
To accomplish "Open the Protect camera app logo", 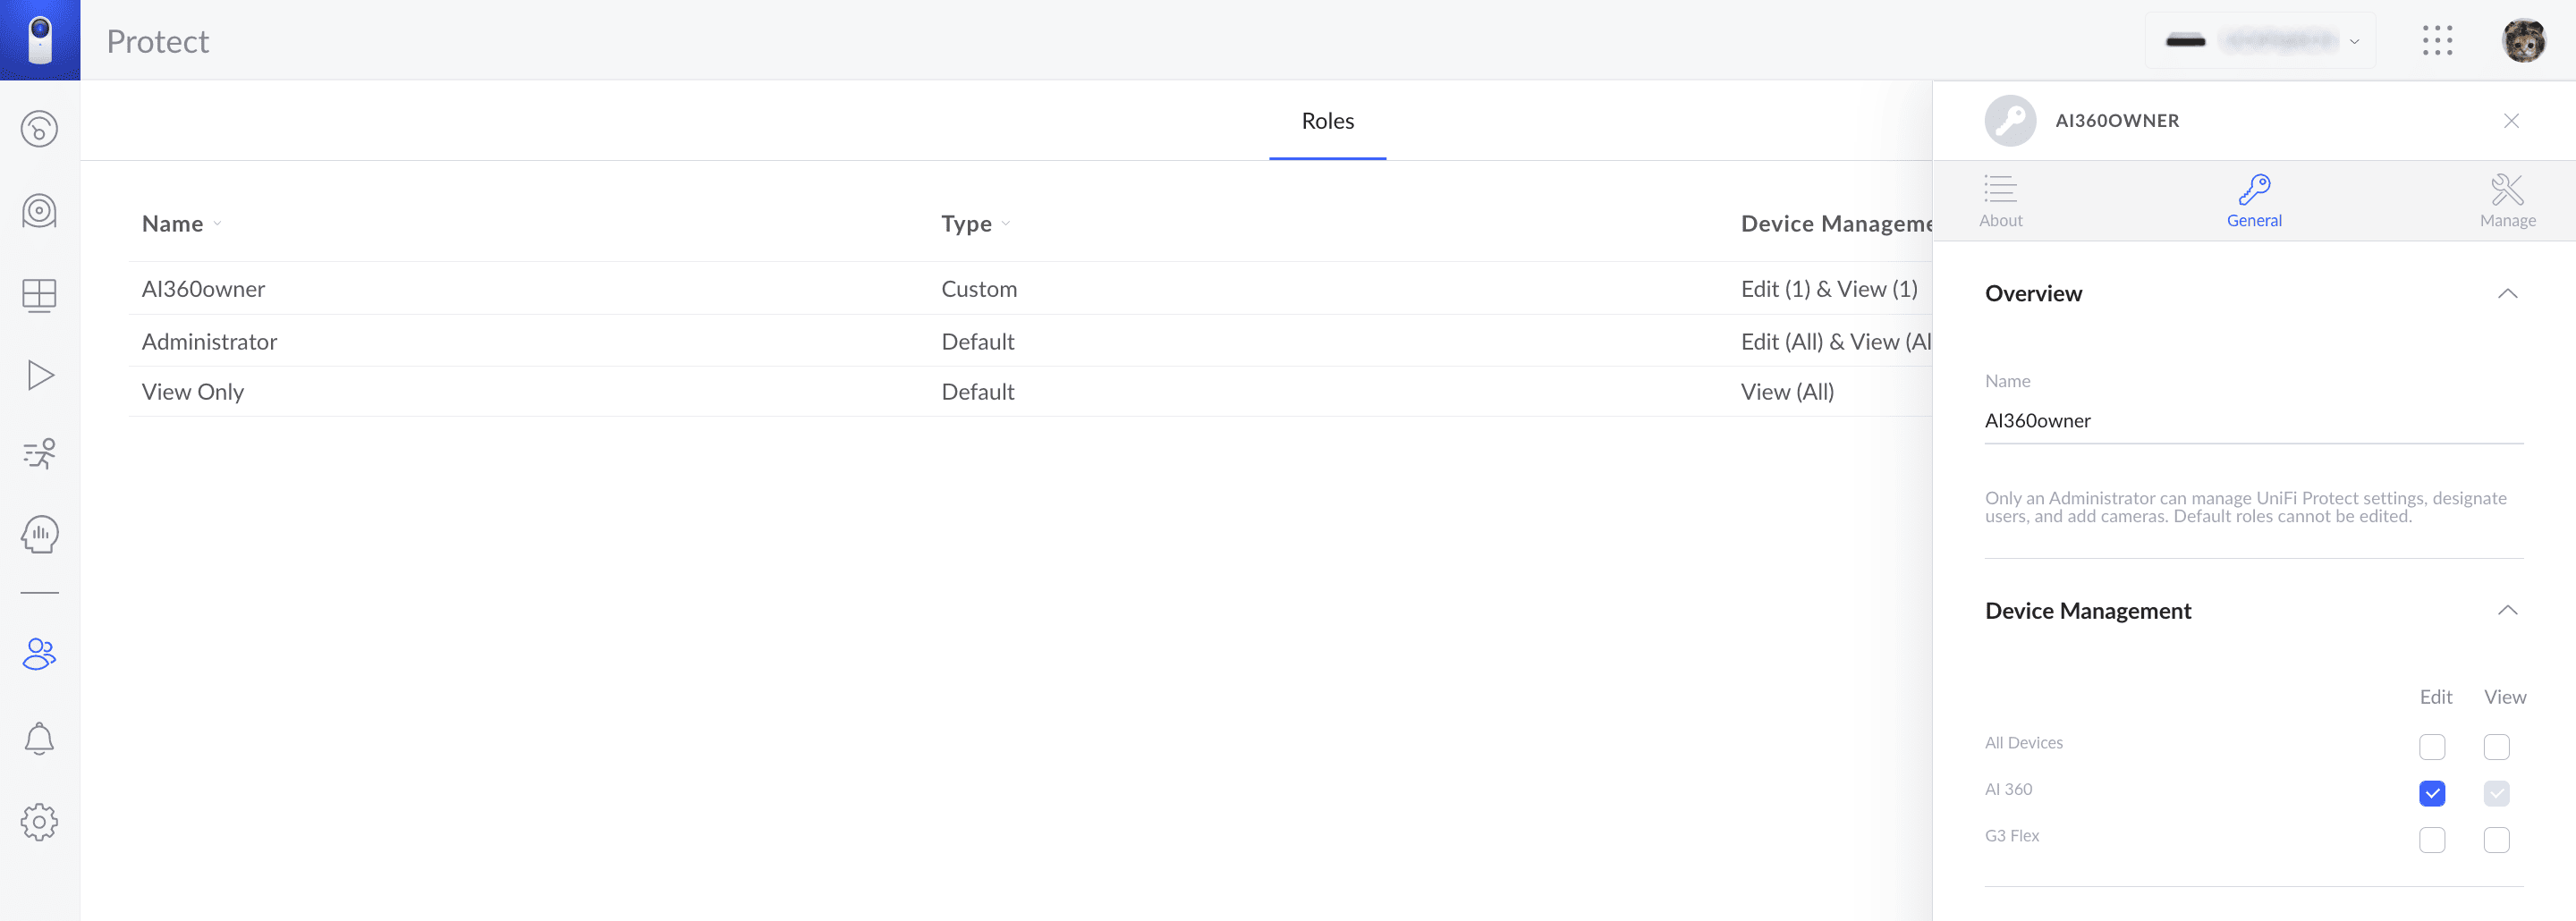I will (x=40, y=40).
